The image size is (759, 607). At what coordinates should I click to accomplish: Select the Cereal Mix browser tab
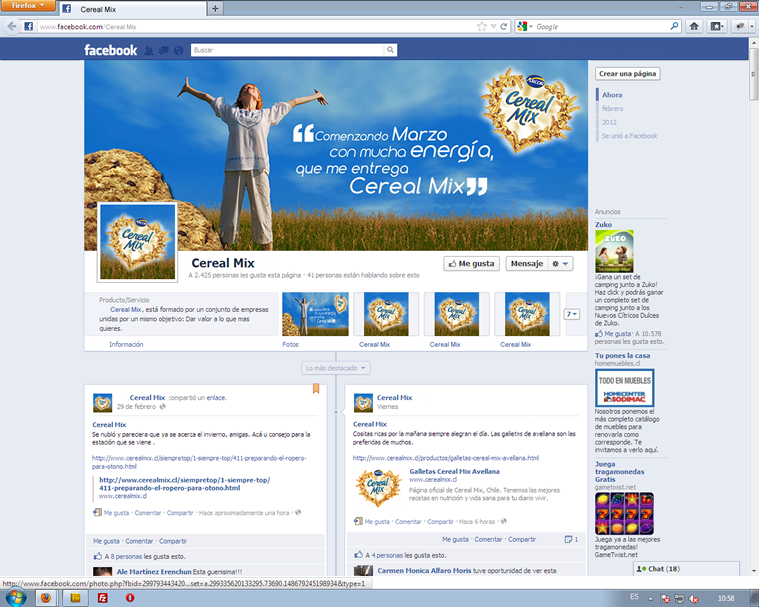133,9
